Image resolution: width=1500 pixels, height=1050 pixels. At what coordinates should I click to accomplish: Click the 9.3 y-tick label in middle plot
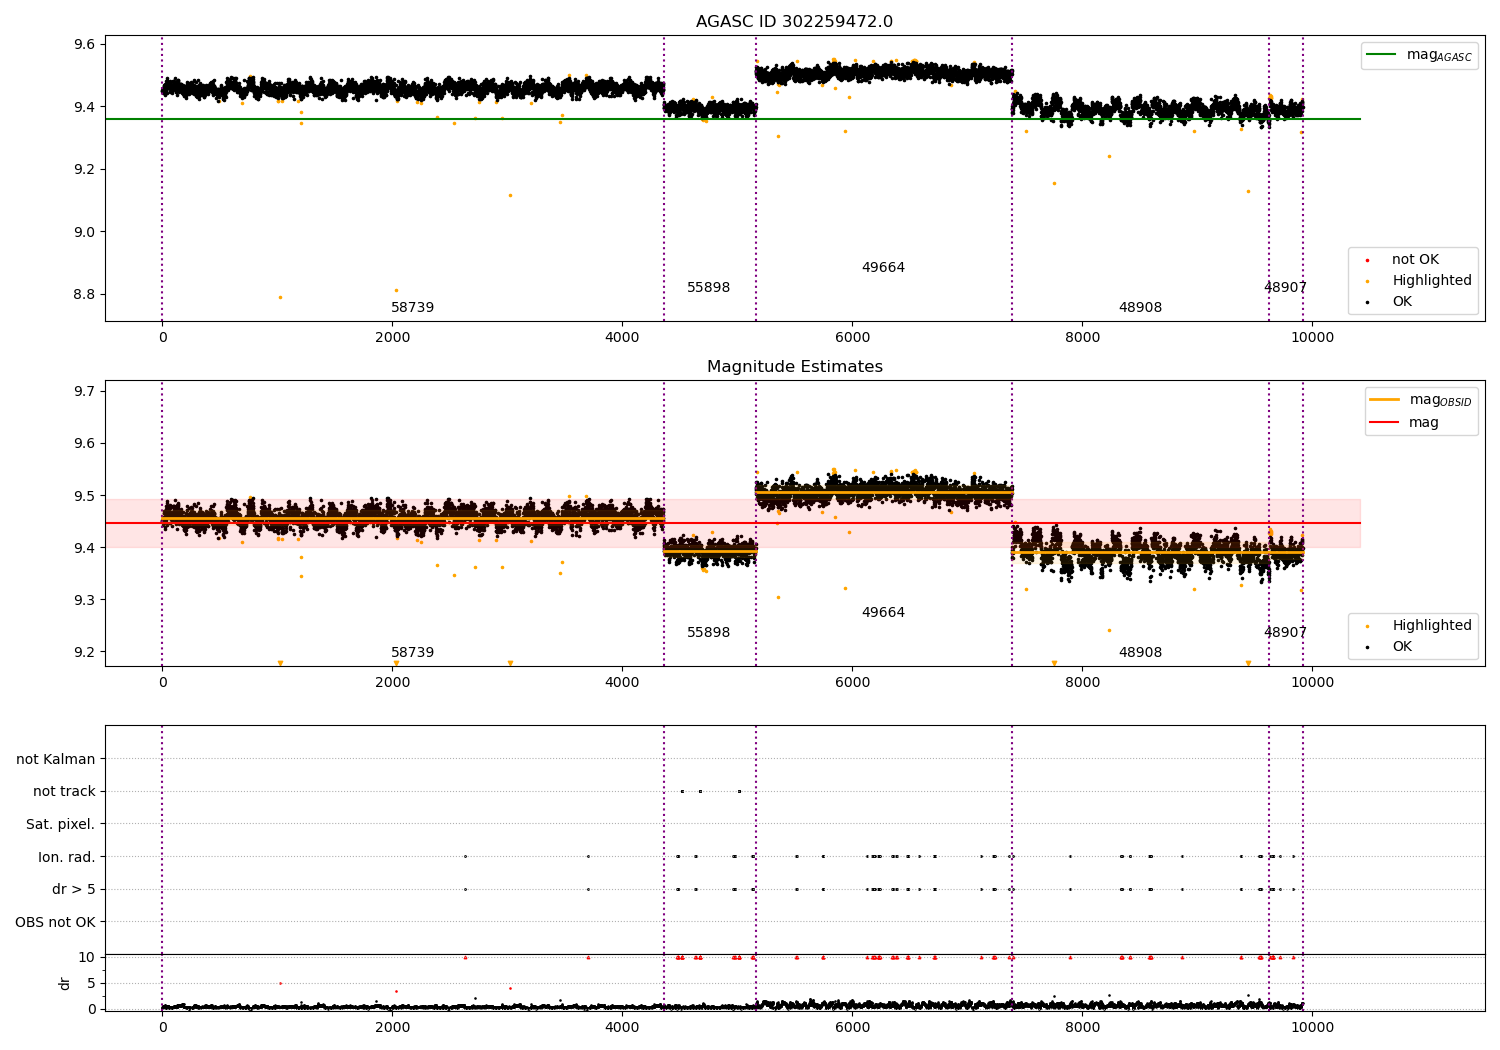coord(84,600)
